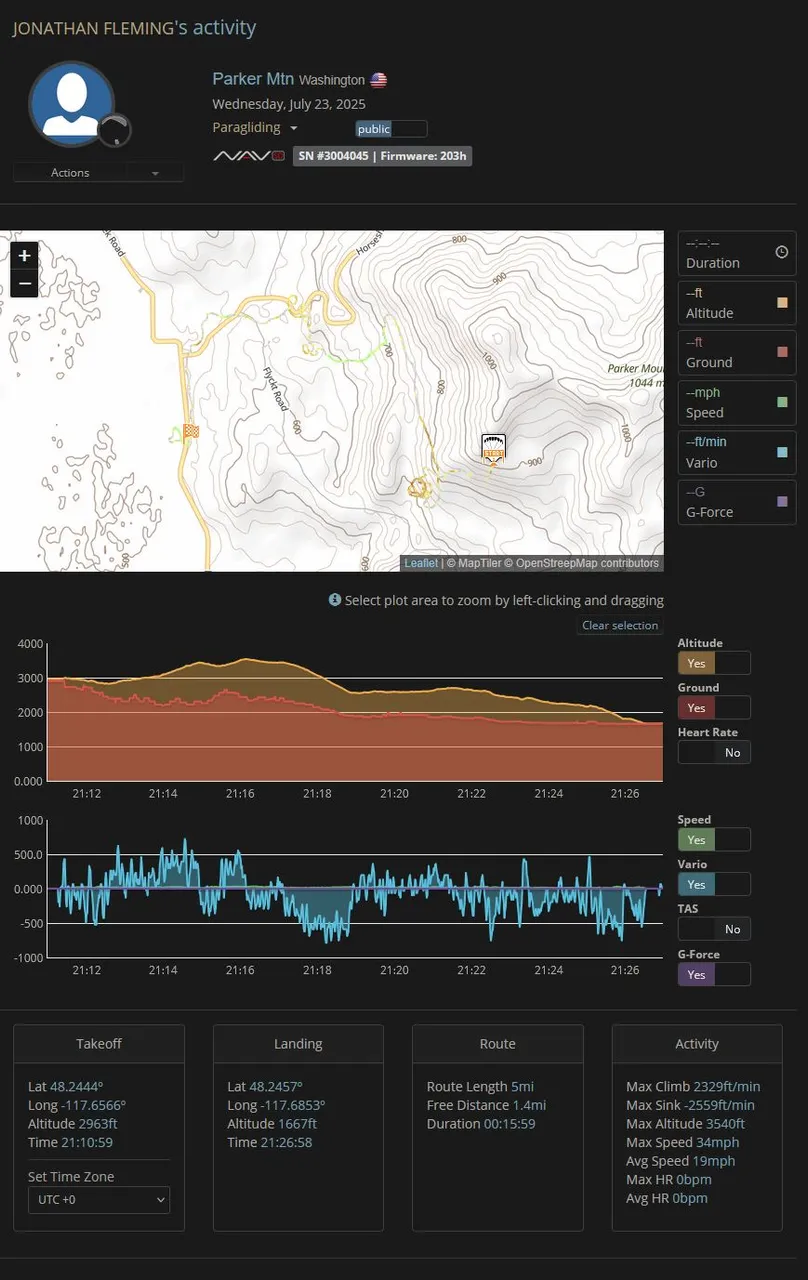
Task: Open the Paragliding activity type dropdown
Action: tap(255, 128)
